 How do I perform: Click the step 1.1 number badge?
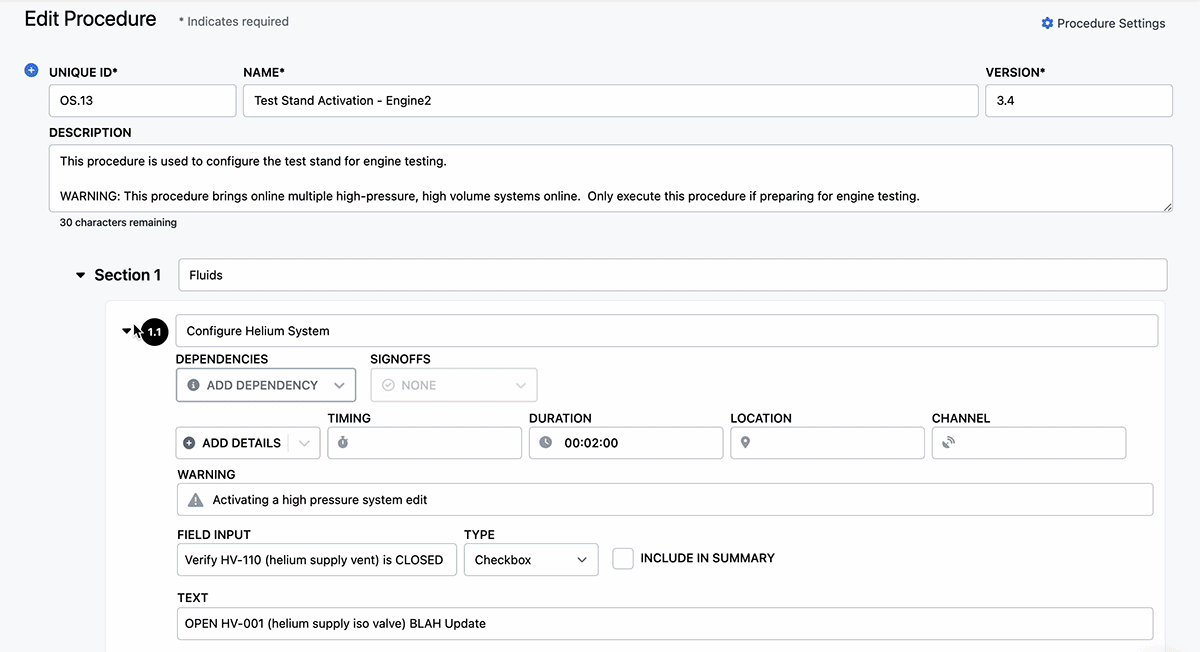tap(154, 332)
